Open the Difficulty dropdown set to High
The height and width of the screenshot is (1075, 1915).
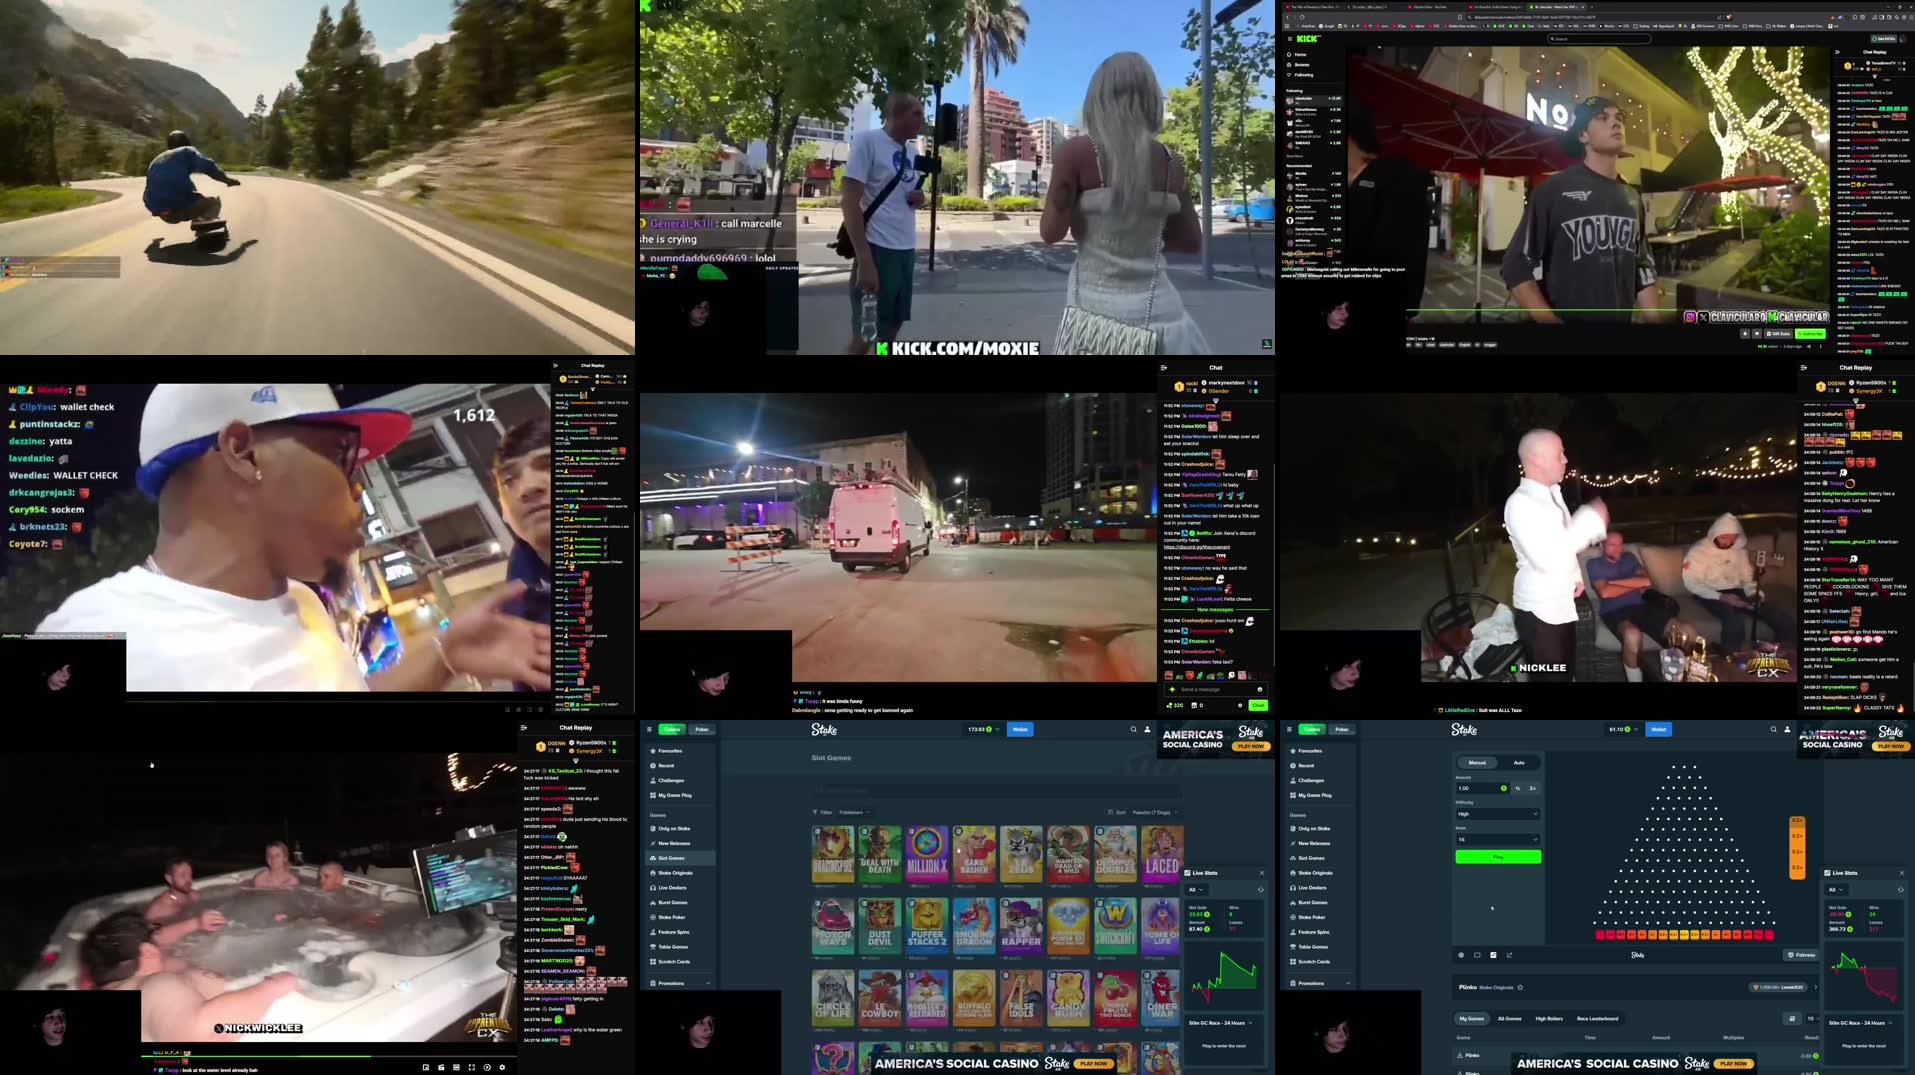pos(1498,814)
